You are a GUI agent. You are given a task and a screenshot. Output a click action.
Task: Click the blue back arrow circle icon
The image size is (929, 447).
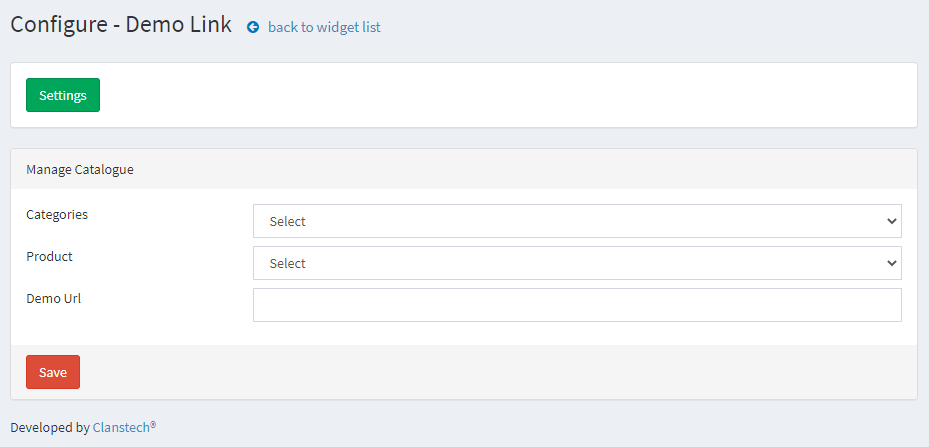click(253, 27)
